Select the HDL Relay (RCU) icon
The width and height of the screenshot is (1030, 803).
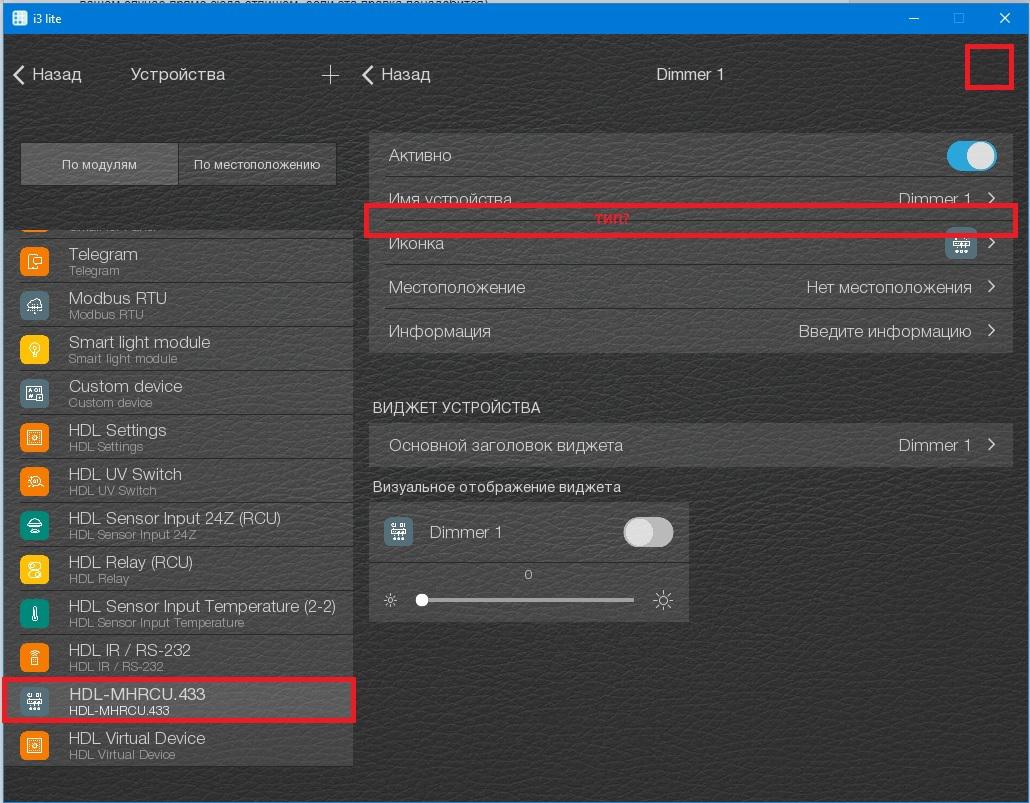(x=35, y=570)
